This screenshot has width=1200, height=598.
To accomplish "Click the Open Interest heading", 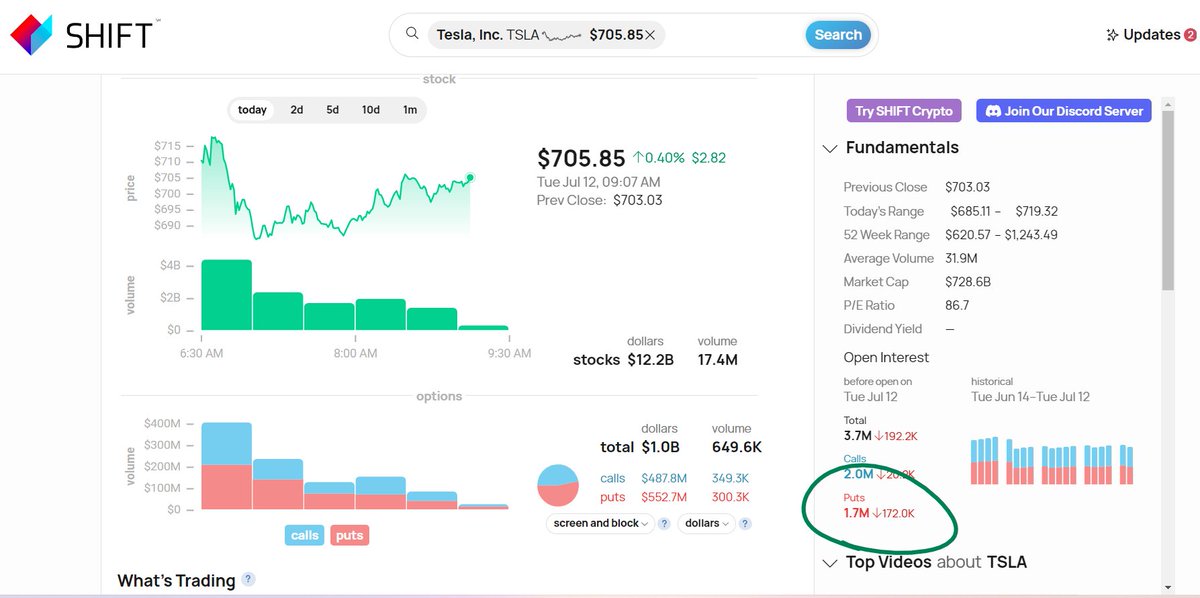I will [x=886, y=357].
